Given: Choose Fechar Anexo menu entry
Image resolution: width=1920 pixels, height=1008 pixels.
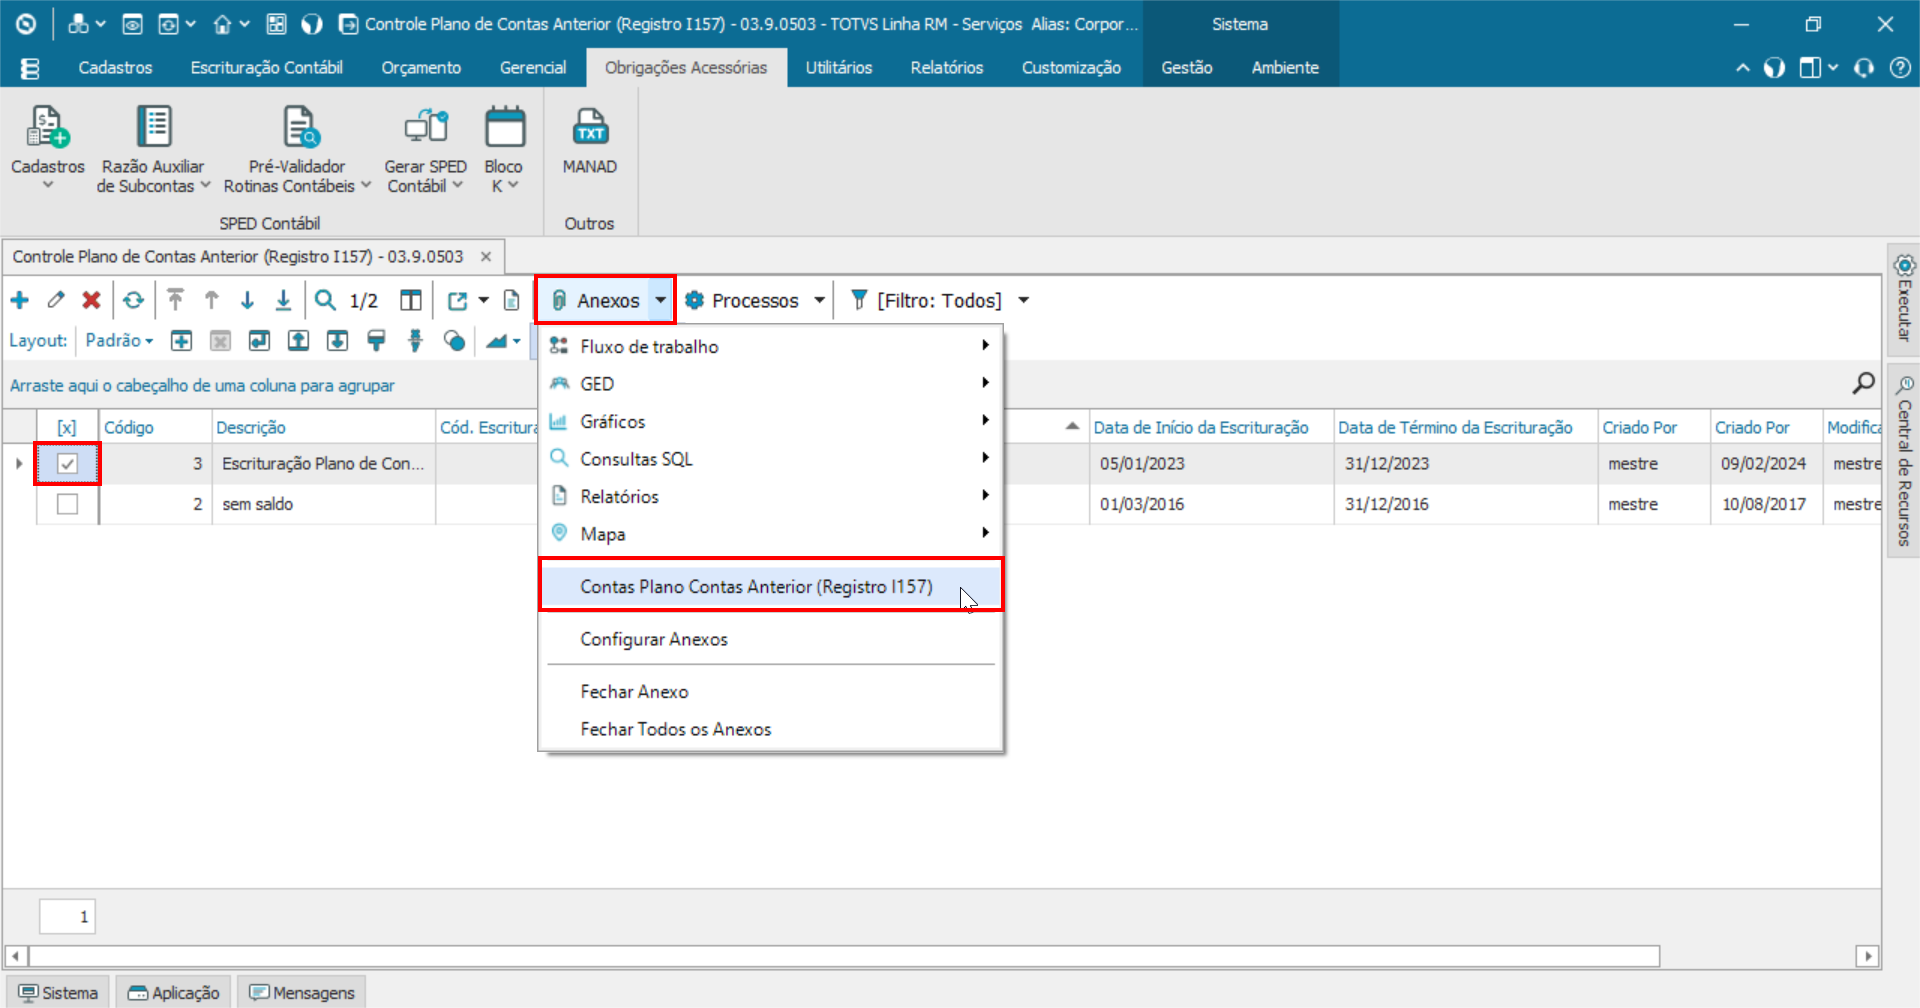Looking at the screenshot, I should (x=771, y=691).
